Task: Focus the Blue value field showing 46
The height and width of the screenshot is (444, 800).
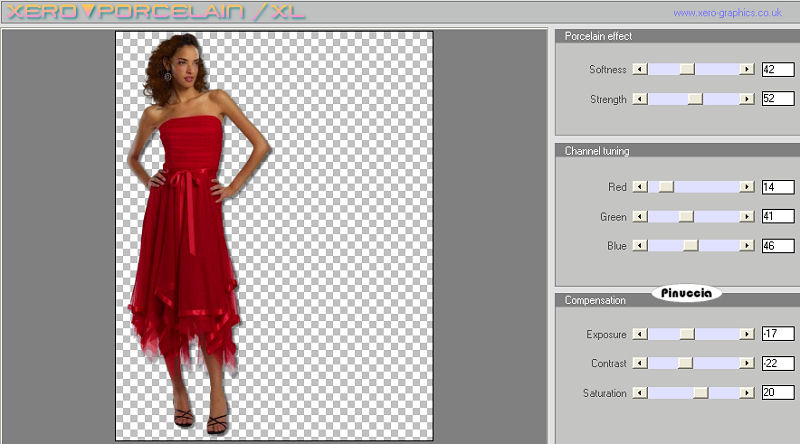Action: [x=778, y=245]
